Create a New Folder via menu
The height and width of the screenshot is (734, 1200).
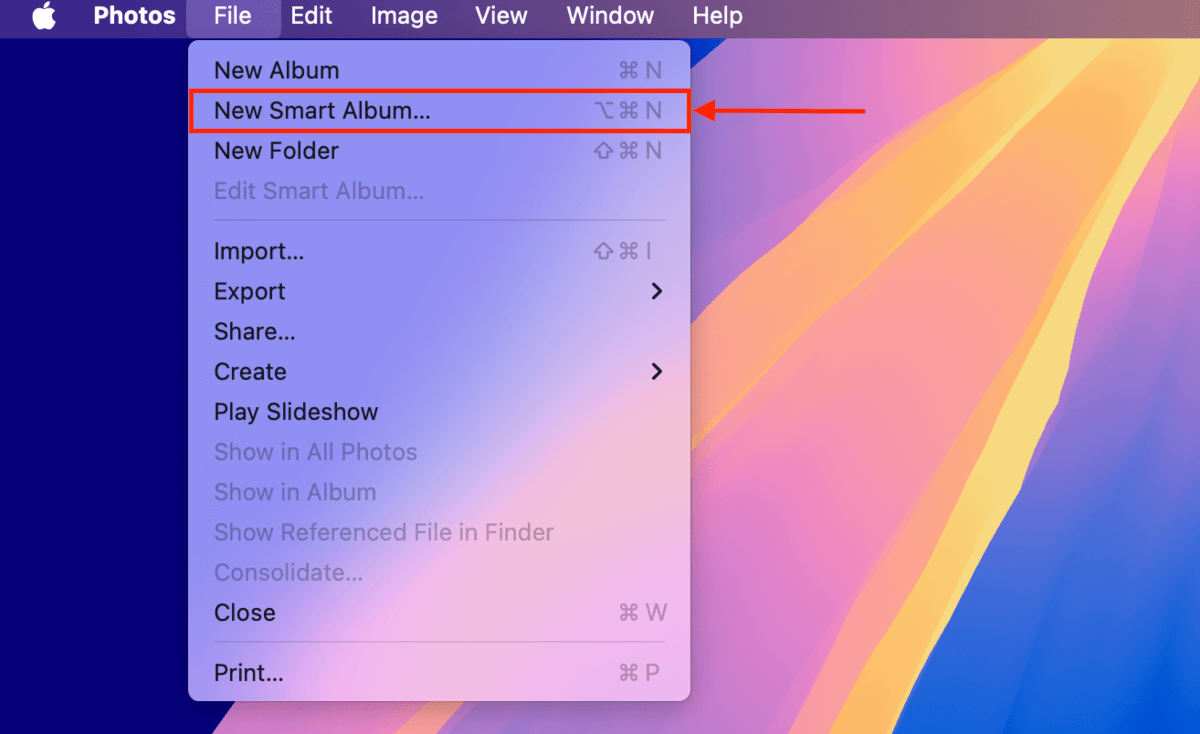(277, 151)
